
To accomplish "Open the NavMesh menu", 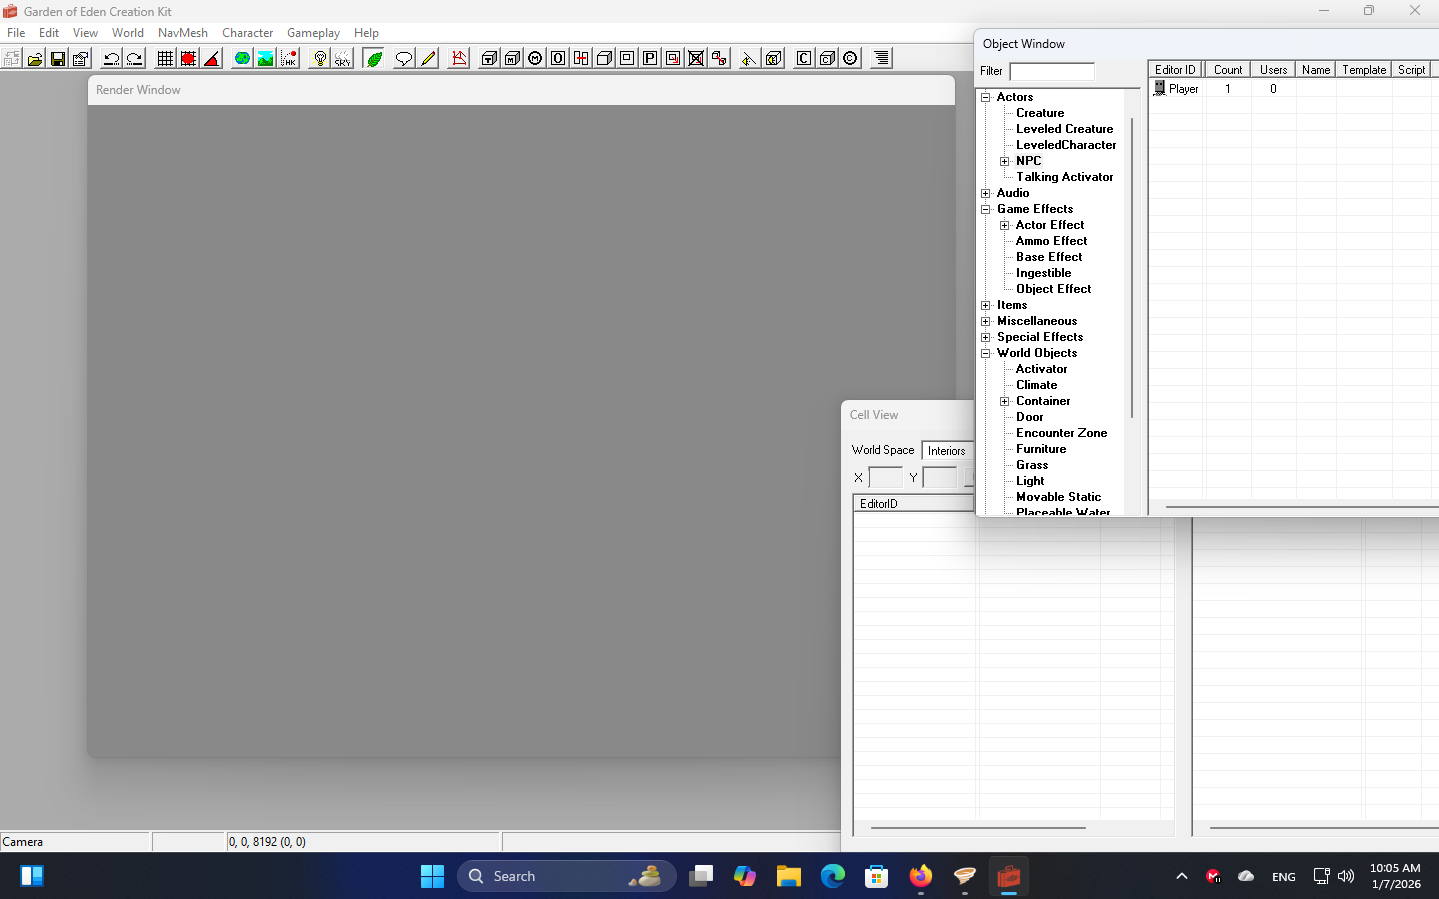I will pyautogui.click(x=182, y=33).
